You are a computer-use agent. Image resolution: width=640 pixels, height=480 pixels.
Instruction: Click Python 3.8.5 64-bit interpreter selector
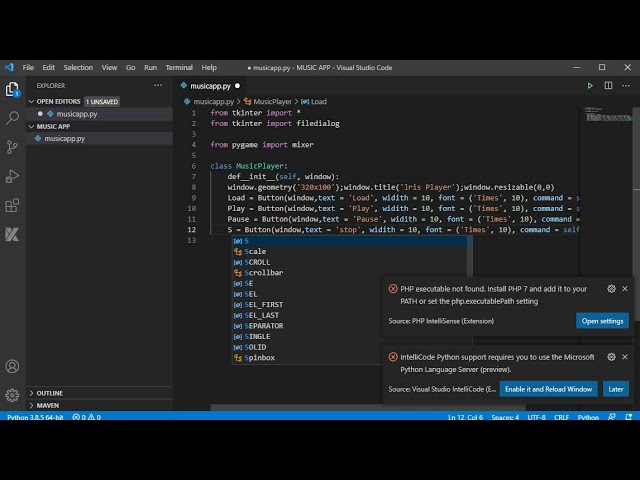tap(35, 417)
